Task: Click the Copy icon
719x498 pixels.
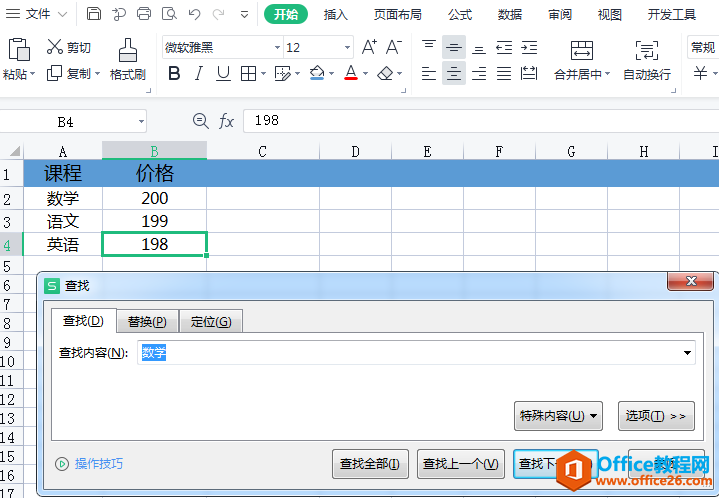Action: click(x=54, y=73)
